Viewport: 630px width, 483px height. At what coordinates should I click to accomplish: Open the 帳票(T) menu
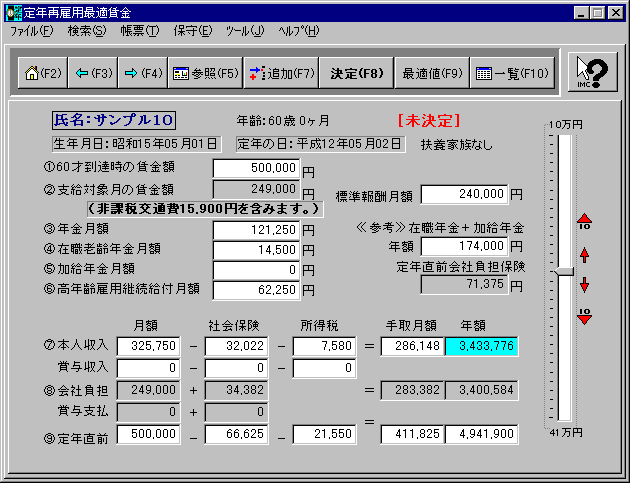140,31
